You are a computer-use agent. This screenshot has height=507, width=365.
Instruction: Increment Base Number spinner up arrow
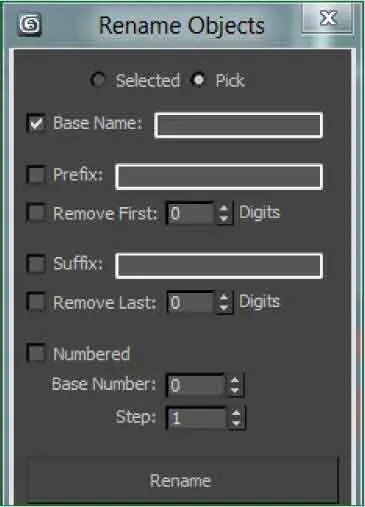(x=235, y=380)
